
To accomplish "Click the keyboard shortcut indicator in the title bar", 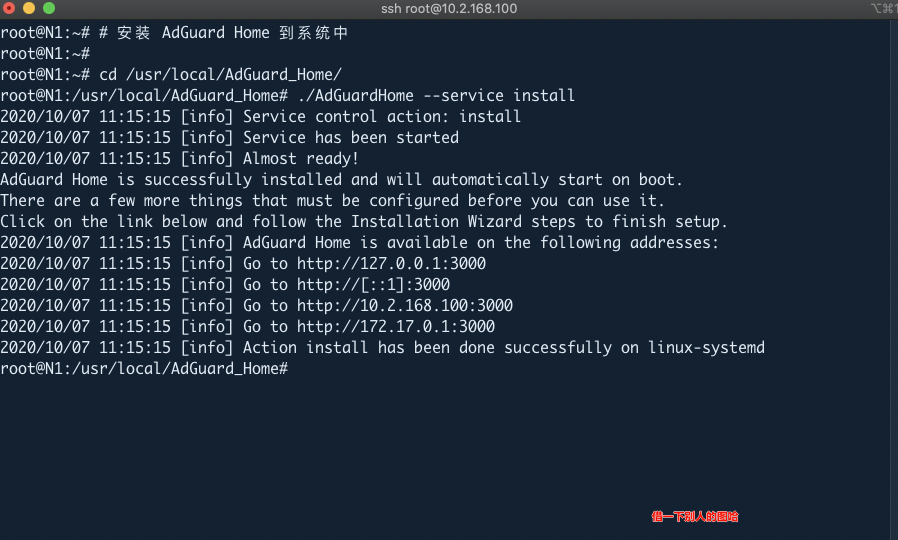I will pos(884,8).
